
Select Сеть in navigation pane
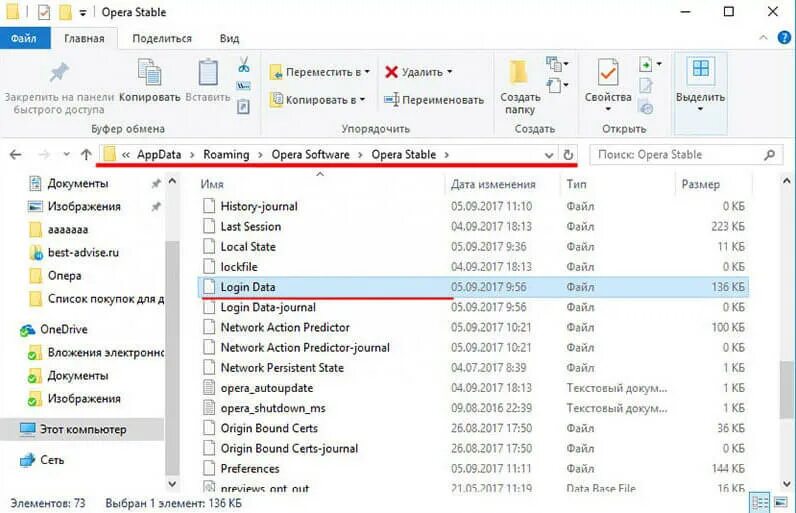click(42, 460)
